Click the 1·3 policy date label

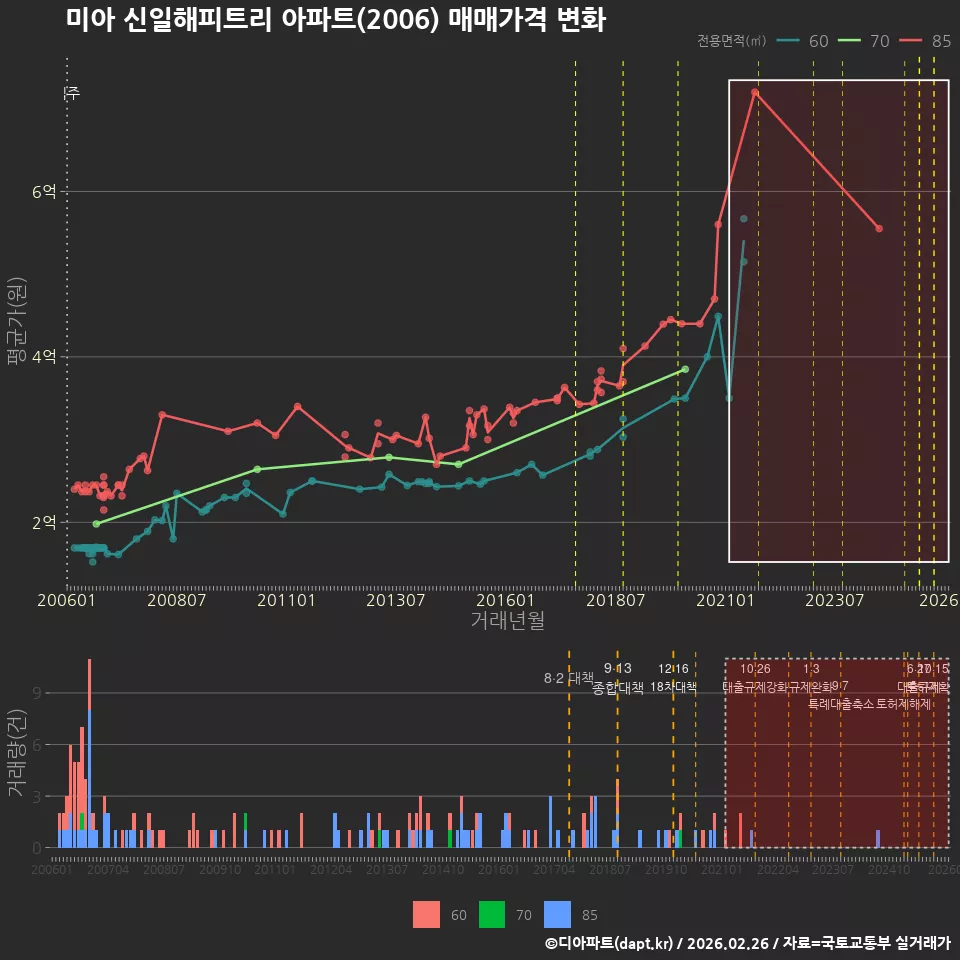[x=811, y=669]
